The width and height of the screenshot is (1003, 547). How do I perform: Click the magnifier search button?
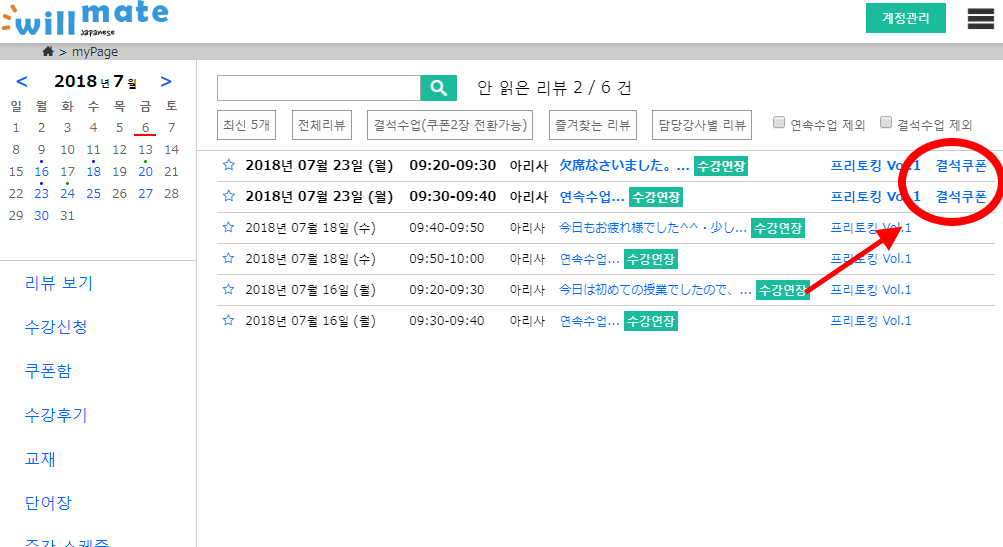point(438,88)
